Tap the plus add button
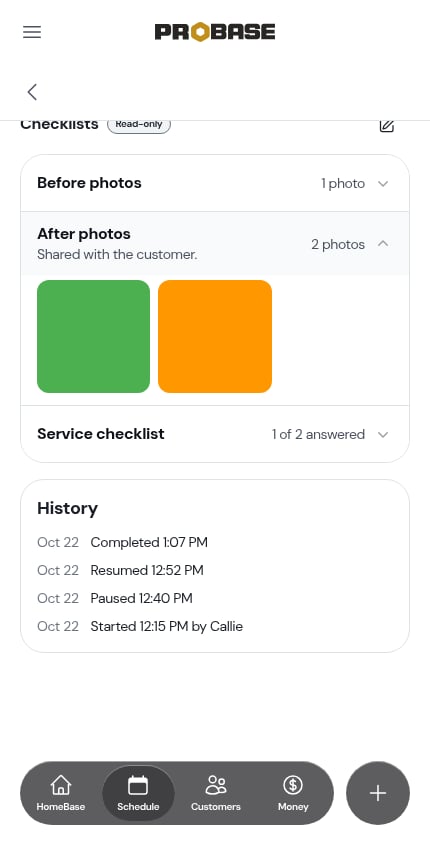This screenshot has height=845, width=430. point(378,793)
